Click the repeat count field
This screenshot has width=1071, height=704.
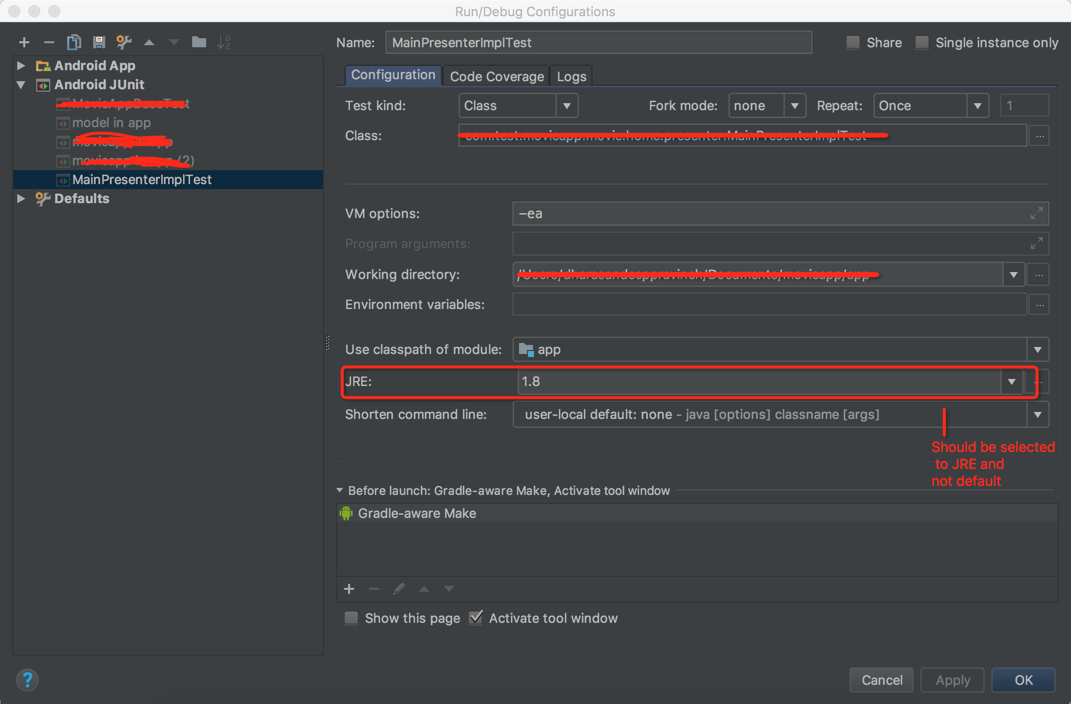point(1024,106)
